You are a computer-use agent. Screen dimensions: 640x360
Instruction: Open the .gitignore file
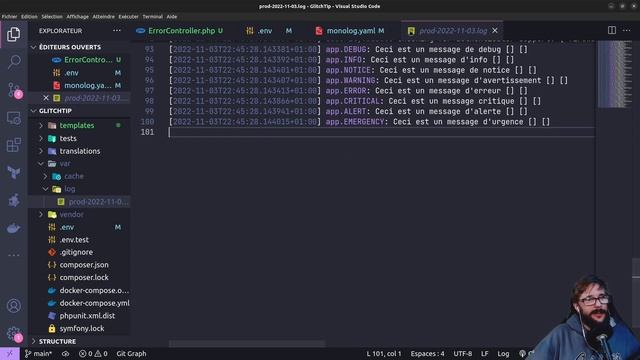79,252
